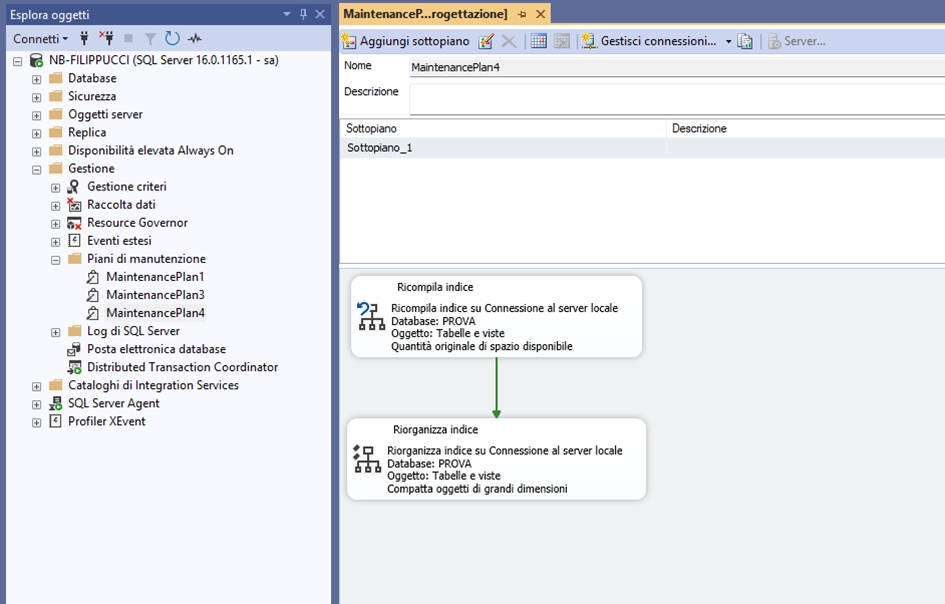Select the Riorganizza indice task box
Viewport: 945px width, 604px height.
[496, 459]
